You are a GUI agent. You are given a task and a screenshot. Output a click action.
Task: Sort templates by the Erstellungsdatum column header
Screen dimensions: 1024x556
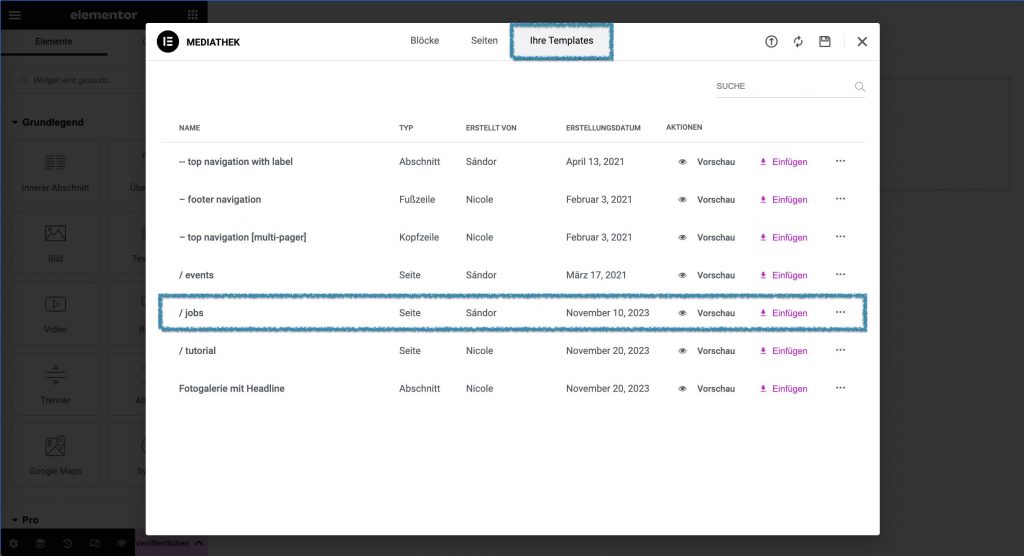click(602, 128)
